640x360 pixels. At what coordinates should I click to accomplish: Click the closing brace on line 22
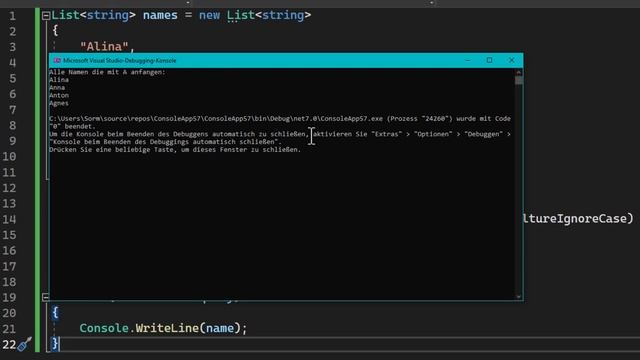pos(55,344)
